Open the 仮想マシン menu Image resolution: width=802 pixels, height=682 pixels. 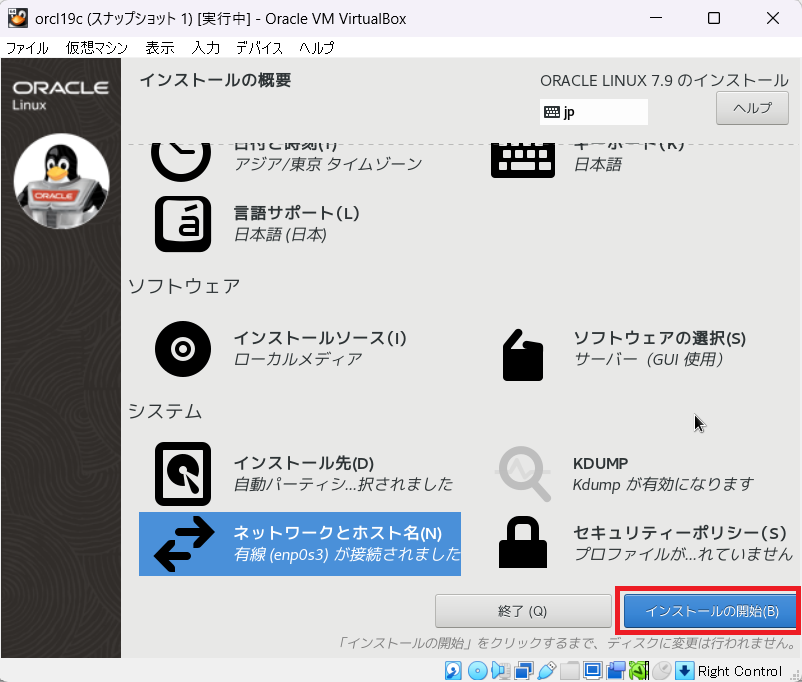(98, 48)
